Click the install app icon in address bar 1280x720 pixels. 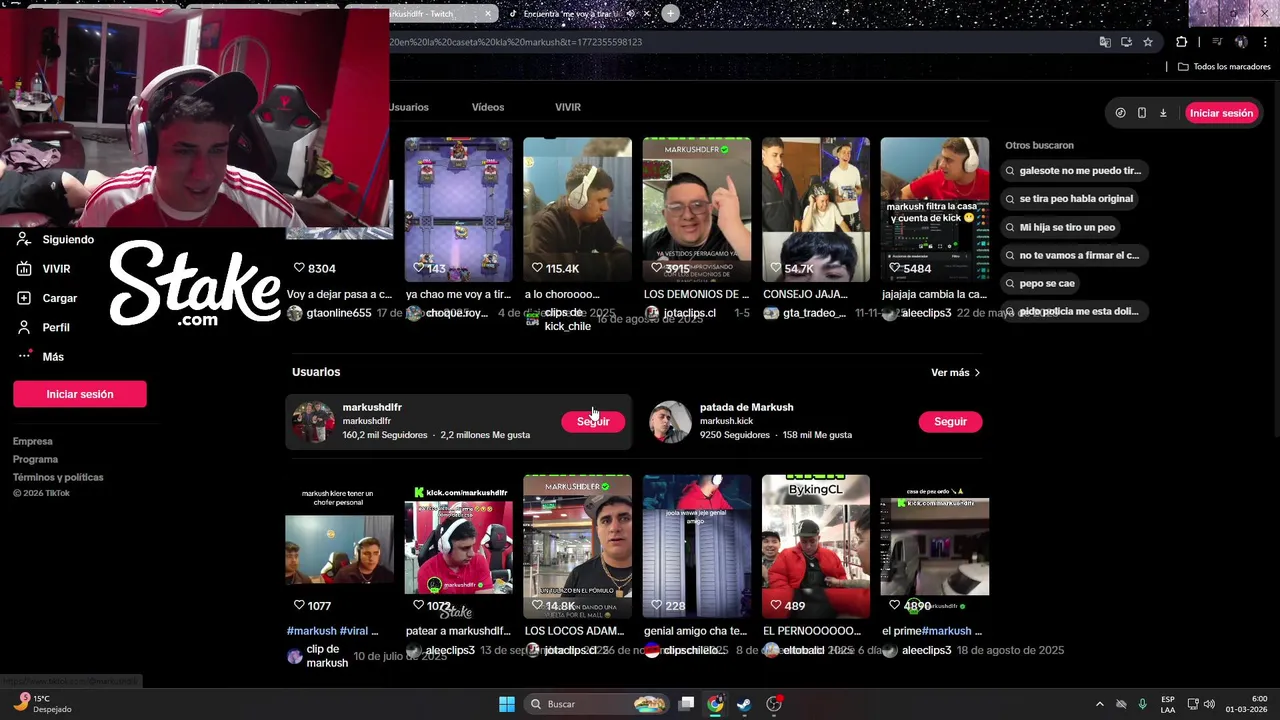[x=1126, y=42]
